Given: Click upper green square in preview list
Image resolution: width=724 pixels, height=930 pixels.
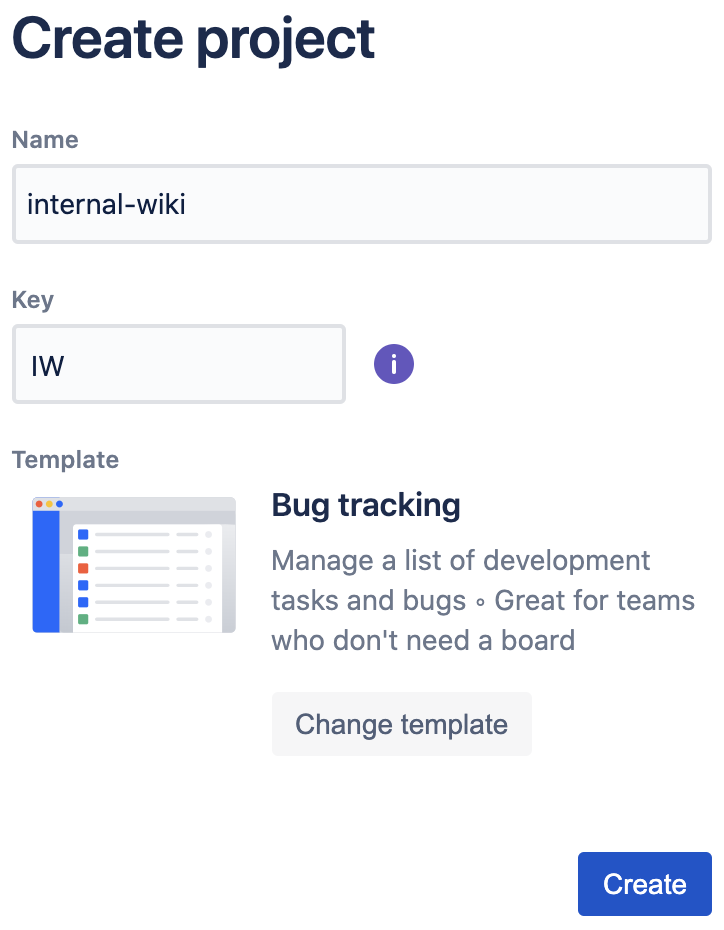Looking at the screenshot, I should pyautogui.click(x=83, y=551).
